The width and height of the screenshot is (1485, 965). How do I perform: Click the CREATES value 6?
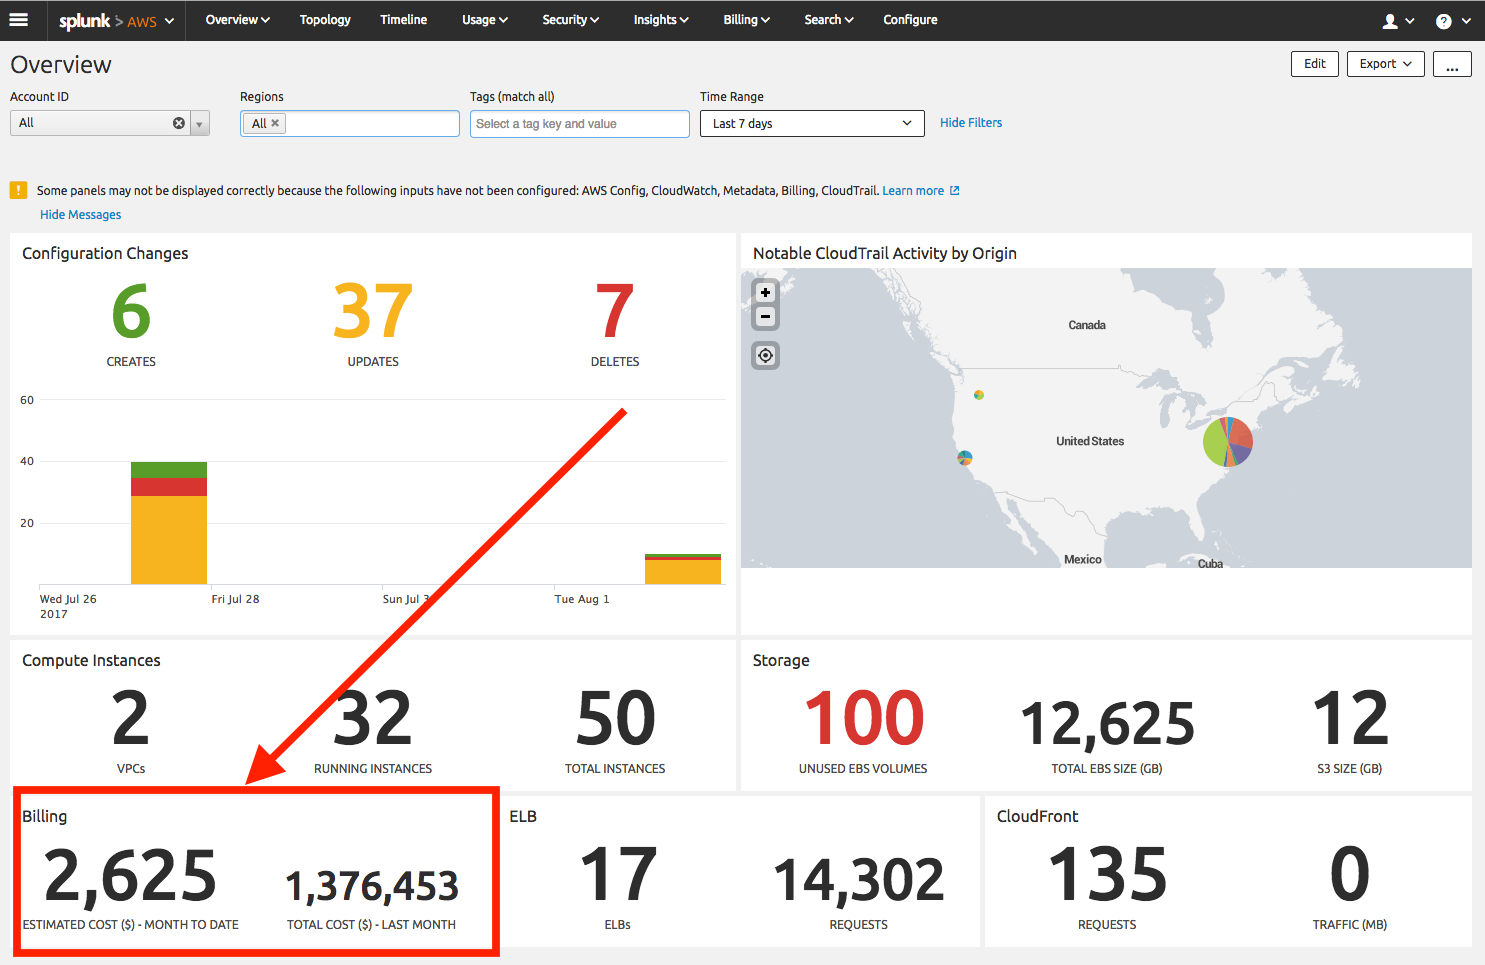click(x=131, y=312)
